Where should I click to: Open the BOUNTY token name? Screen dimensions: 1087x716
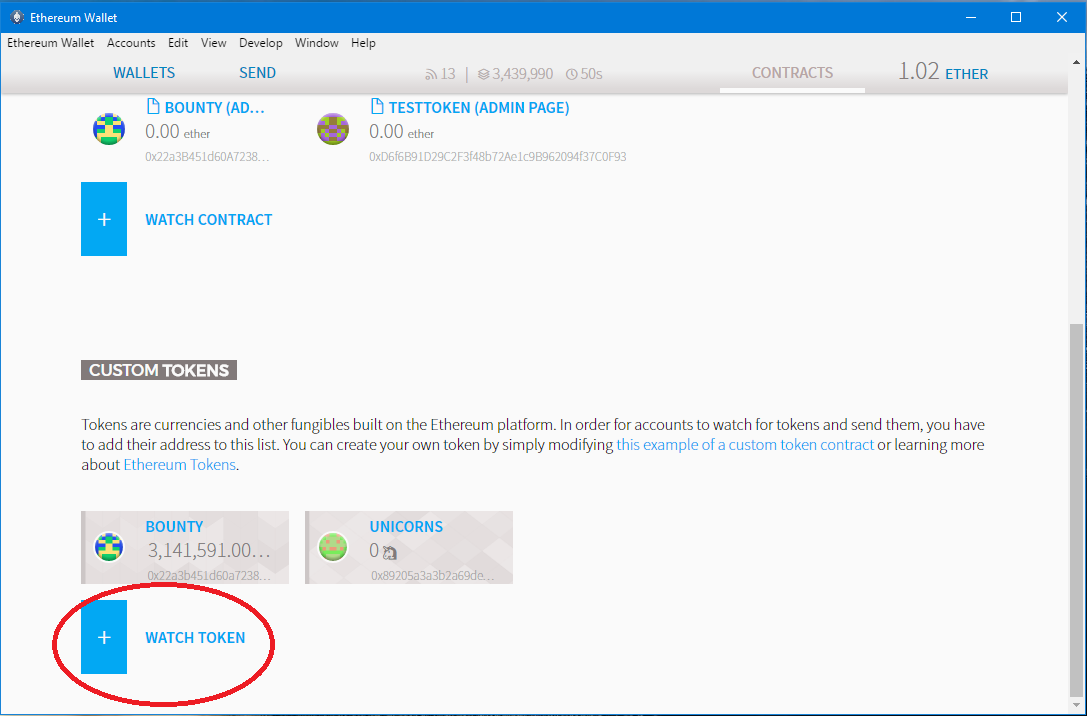pyautogui.click(x=175, y=526)
